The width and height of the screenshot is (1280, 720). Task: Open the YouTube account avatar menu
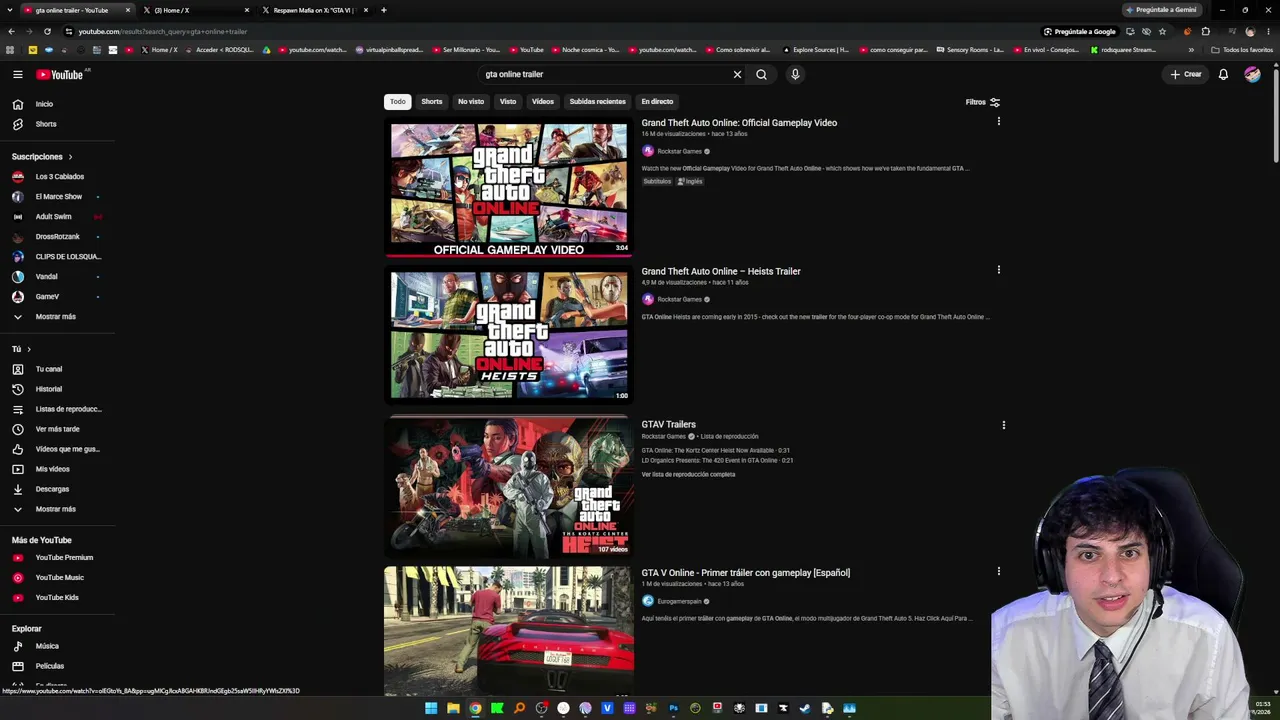pyautogui.click(x=1252, y=74)
